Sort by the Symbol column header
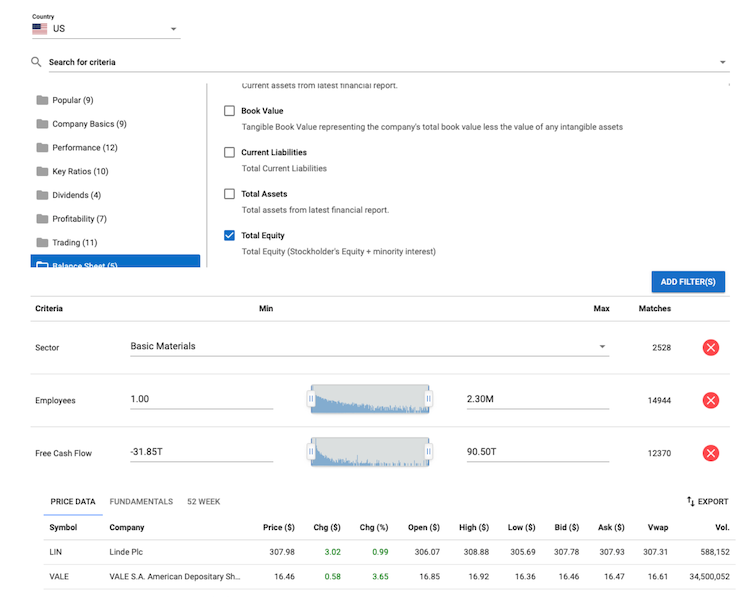 coord(63,527)
